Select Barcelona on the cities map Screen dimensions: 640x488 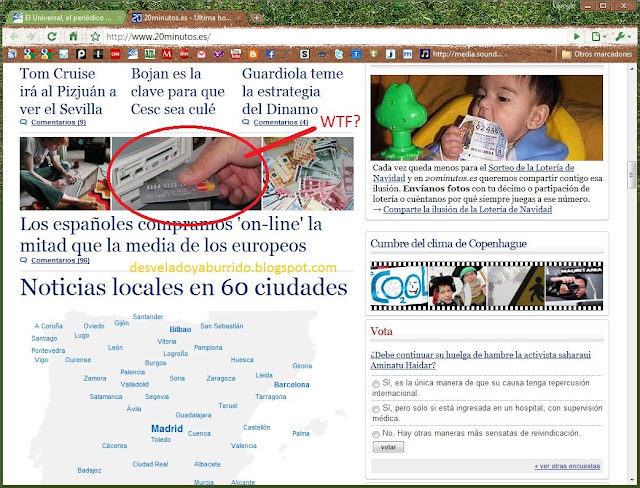pyautogui.click(x=291, y=384)
